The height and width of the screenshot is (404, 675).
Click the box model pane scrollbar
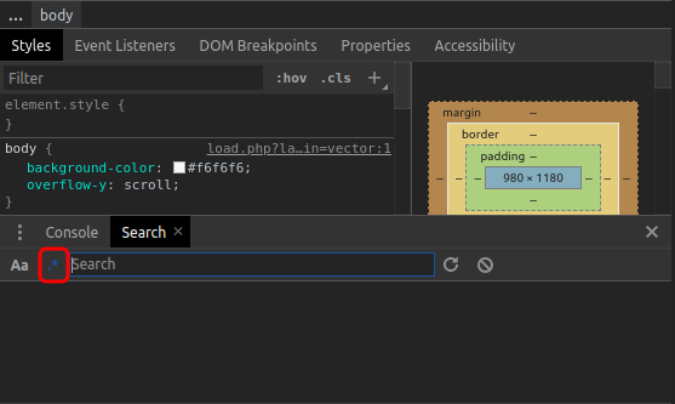pyautogui.click(x=662, y=75)
